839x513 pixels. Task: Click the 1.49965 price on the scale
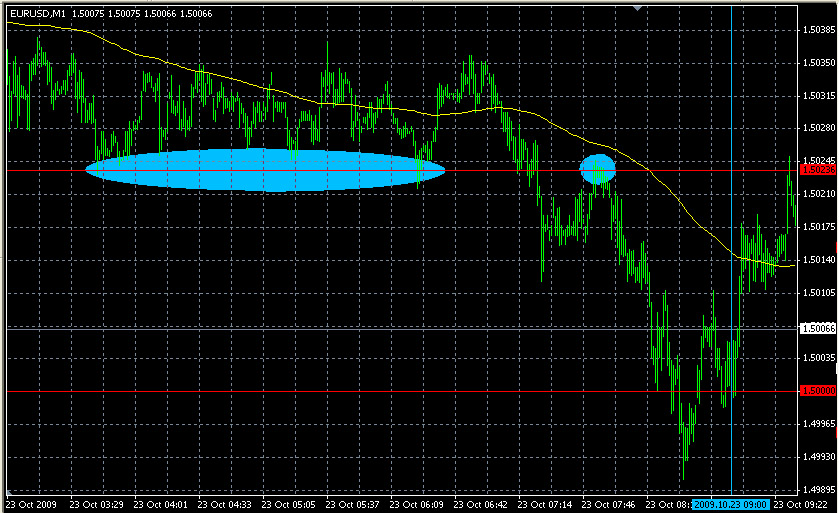tap(818, 424)
